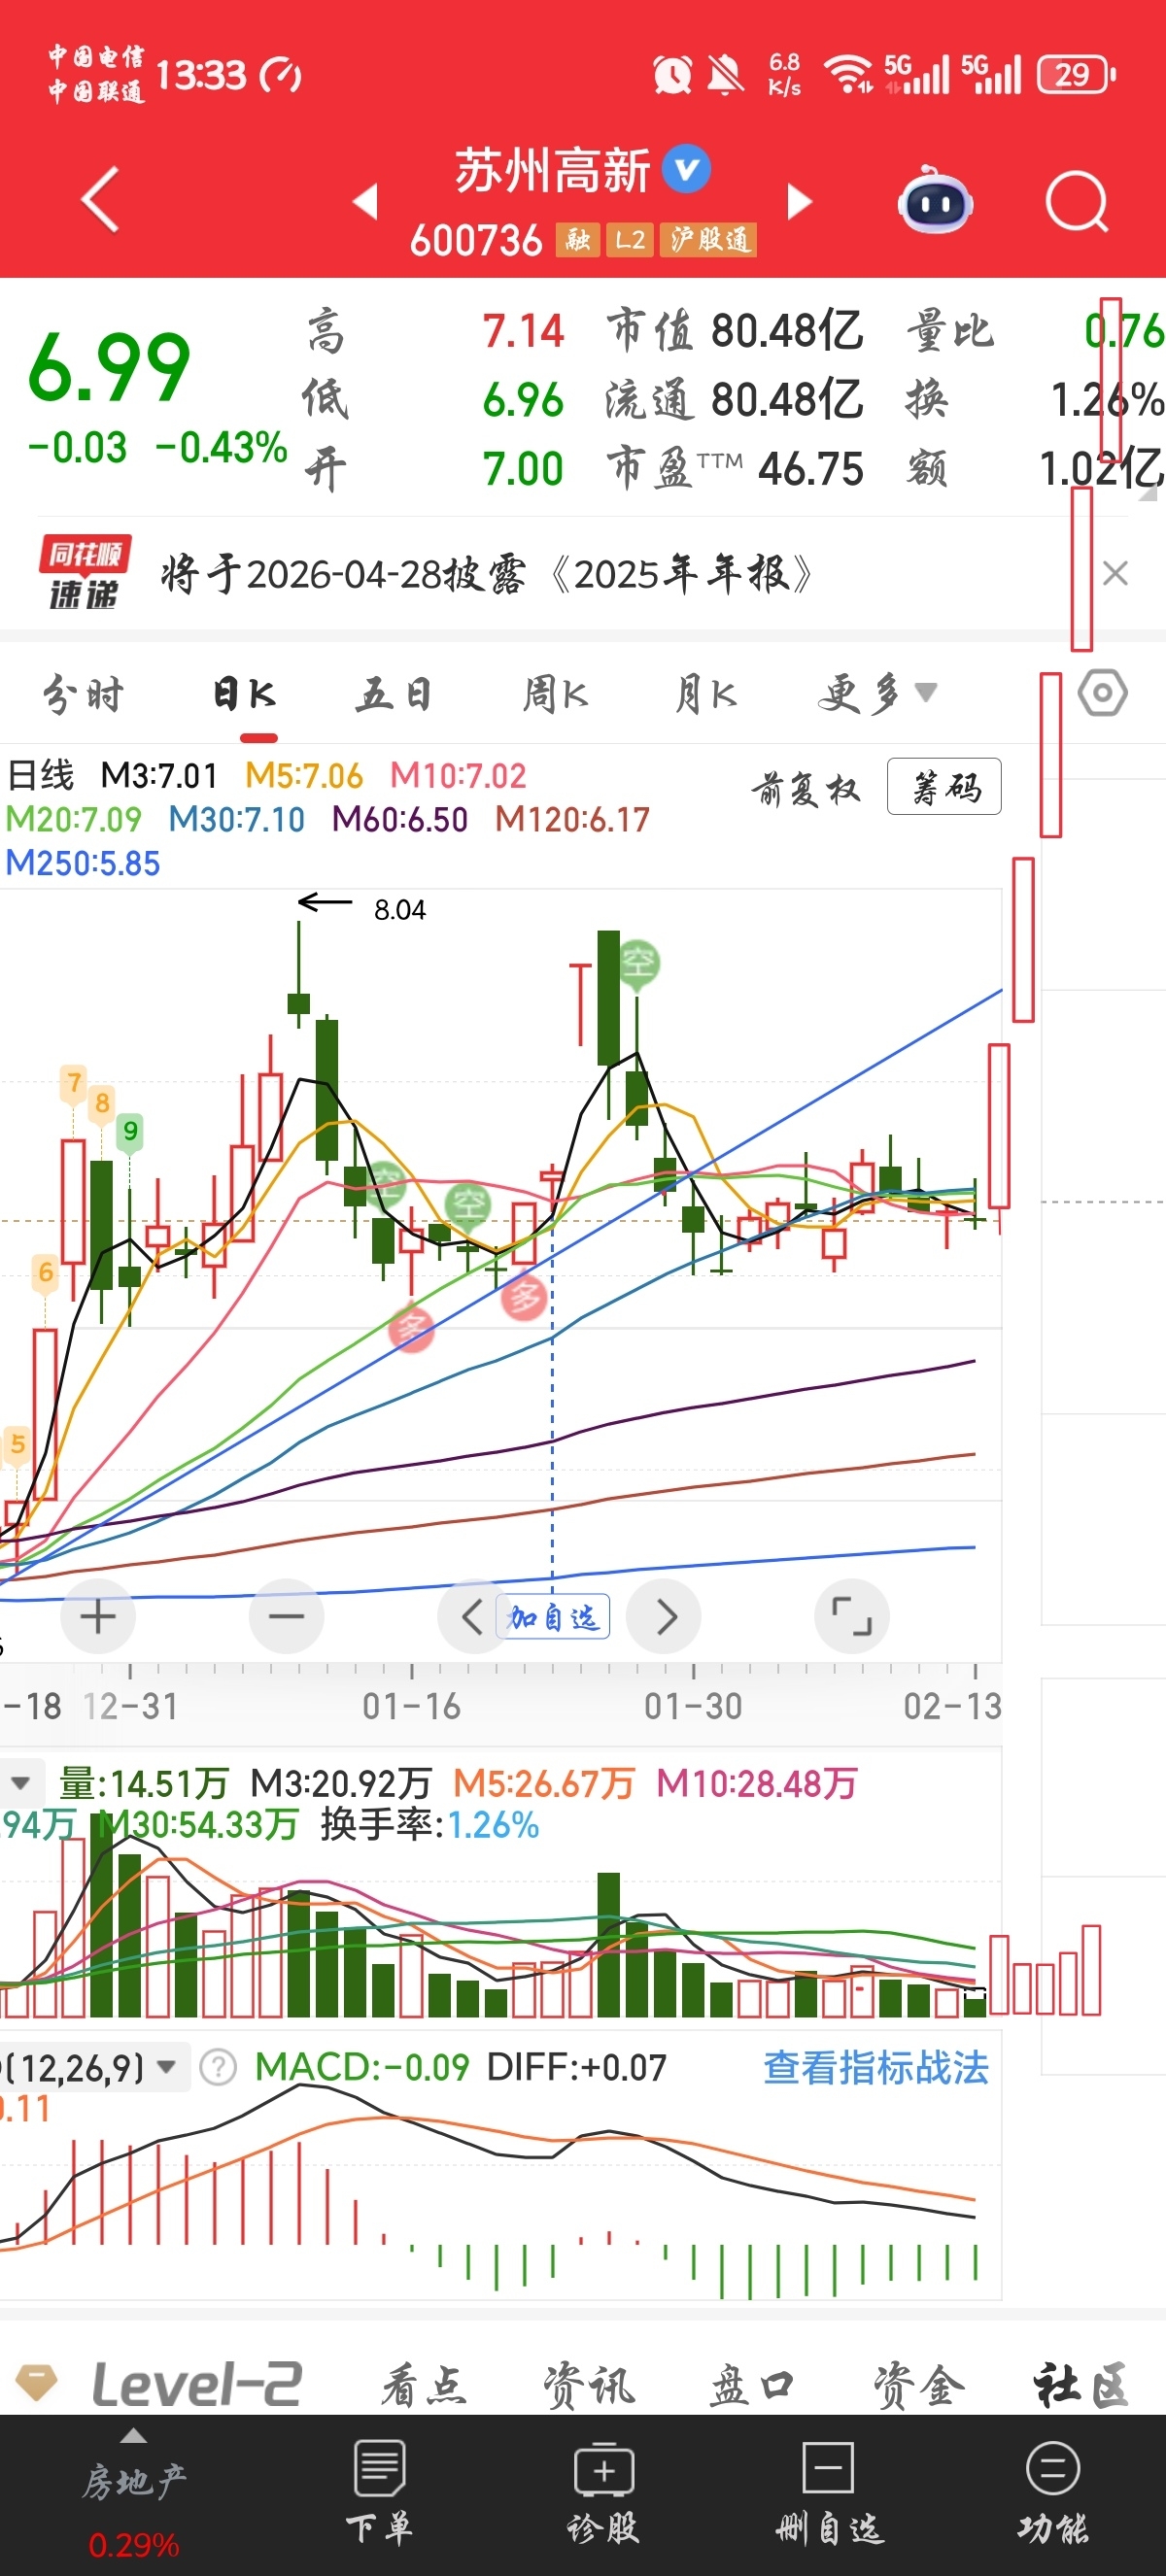Move chart cursor left with arrow
This screenshot has width=1166, height=2576.
point(471,1617)
